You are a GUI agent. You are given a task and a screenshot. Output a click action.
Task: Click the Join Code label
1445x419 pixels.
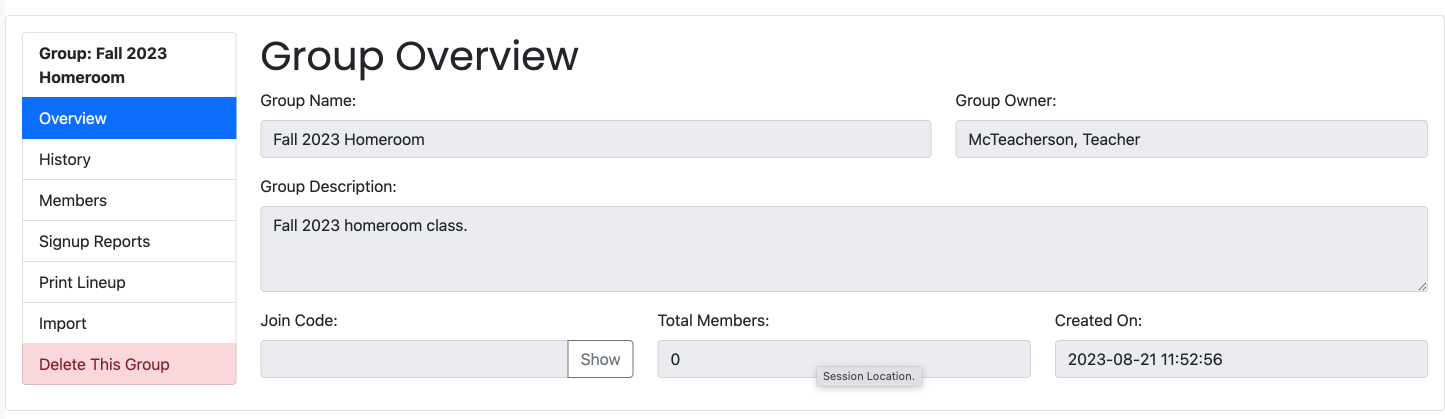point(299,321)
